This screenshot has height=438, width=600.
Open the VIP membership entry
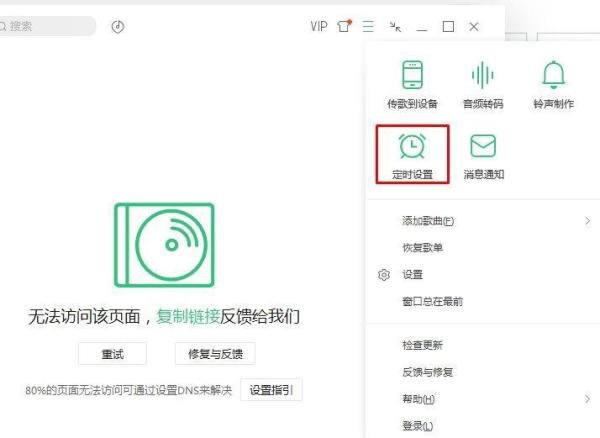tap(319, 26)
